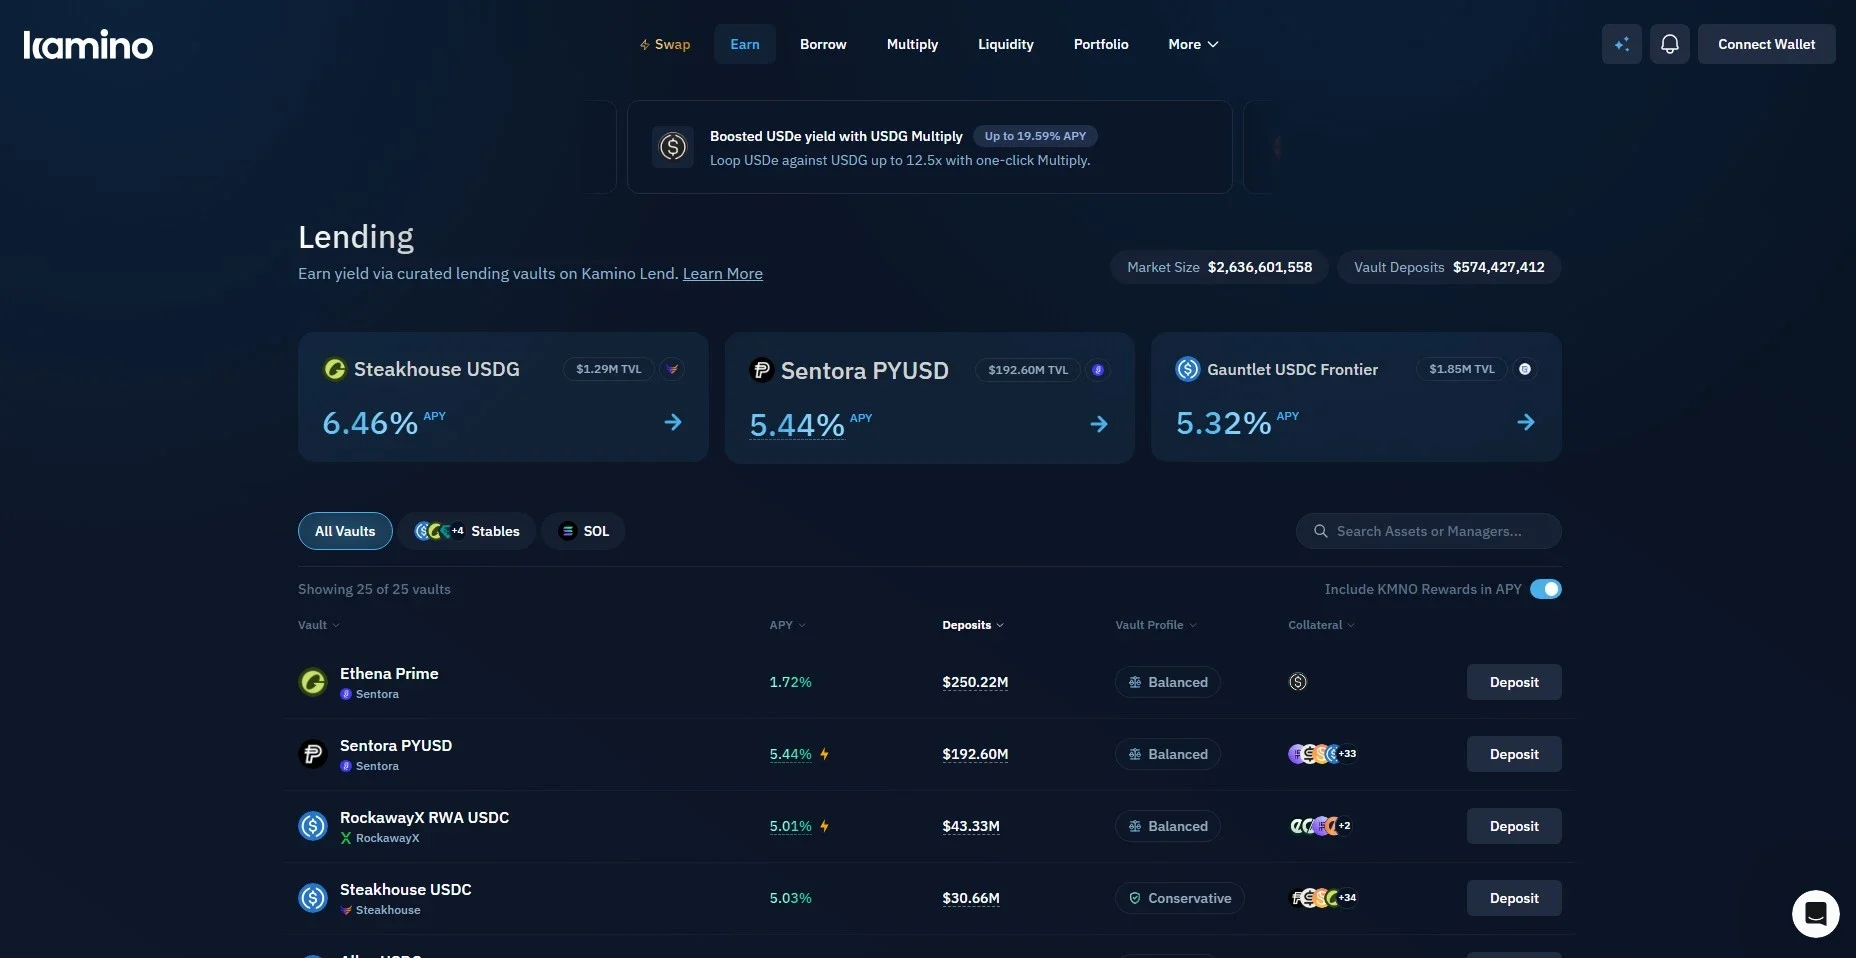This screenshot has height=958, width=1856.
Task: Focus the Search Assets or Managers field
Action: point(1429,531)
